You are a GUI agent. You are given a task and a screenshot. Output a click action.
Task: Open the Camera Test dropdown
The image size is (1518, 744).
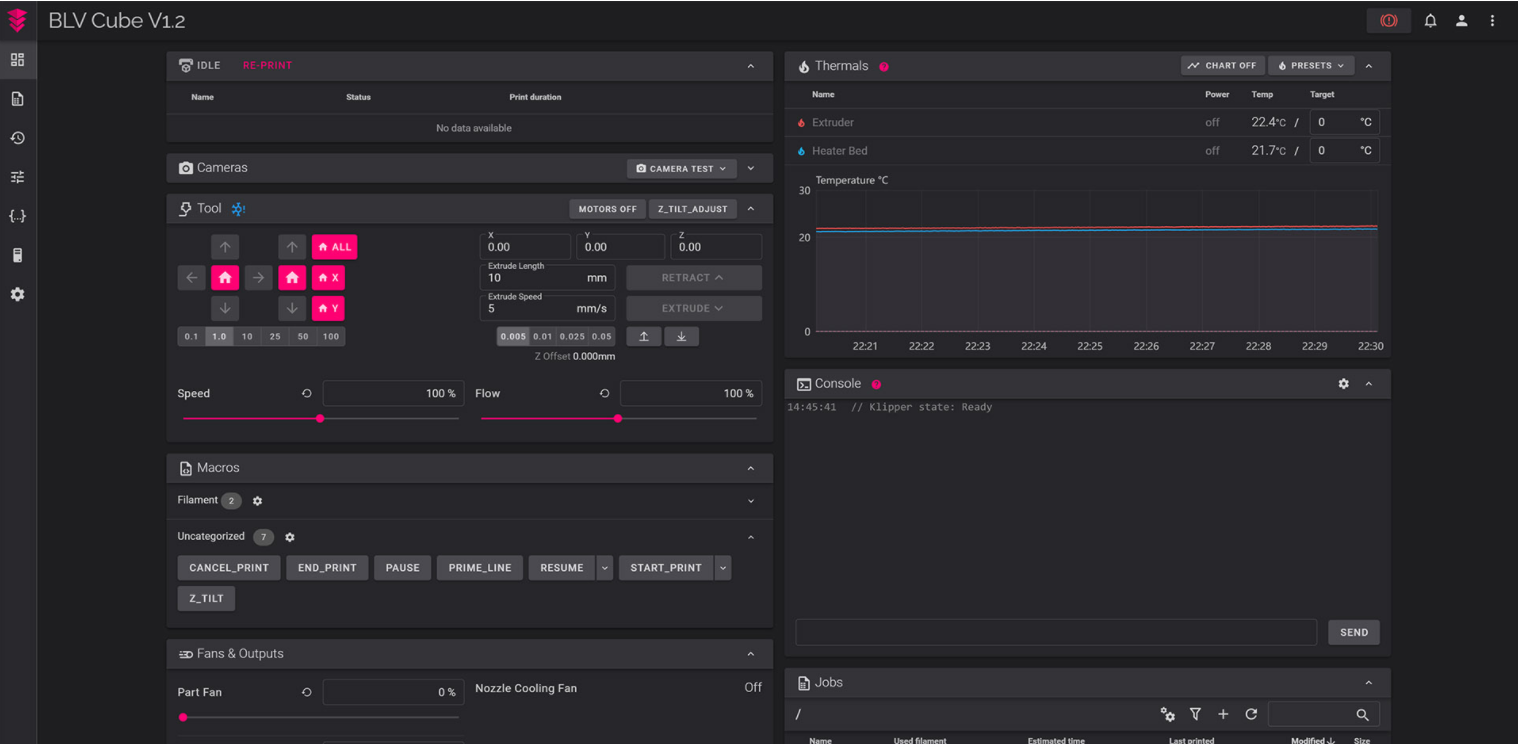pos(681,169)
